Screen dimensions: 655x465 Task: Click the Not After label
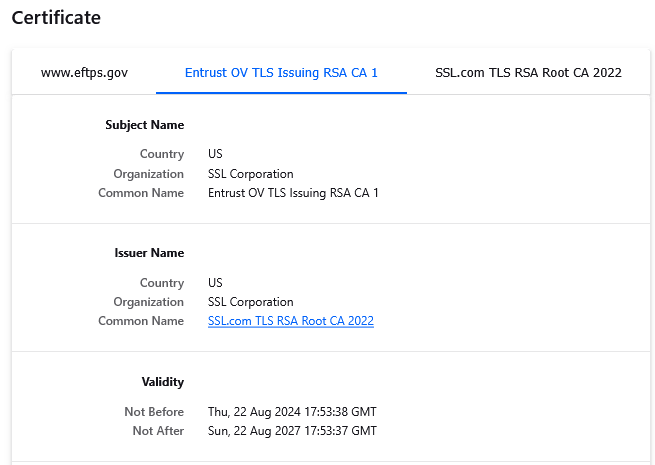[158, 431]
